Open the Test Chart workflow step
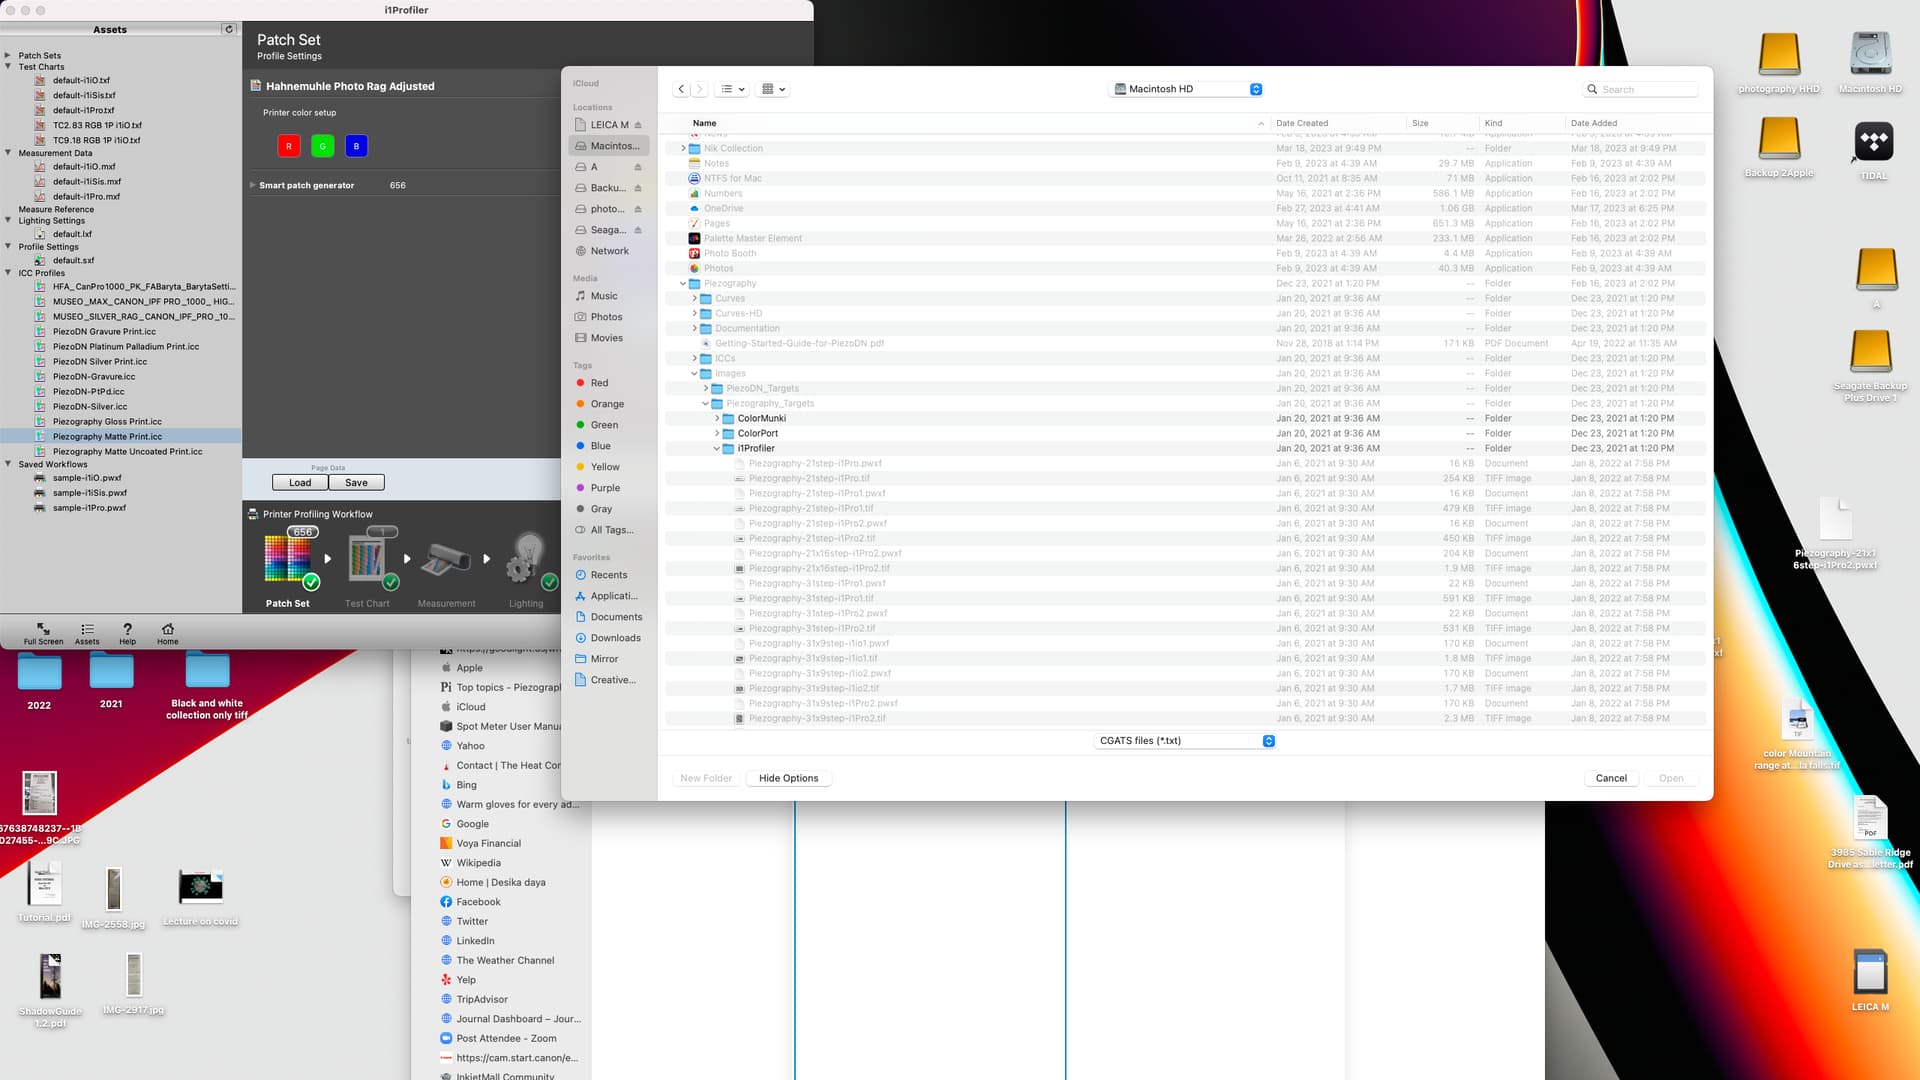This screenshot has width=1920, height=1080. point(367,560)
